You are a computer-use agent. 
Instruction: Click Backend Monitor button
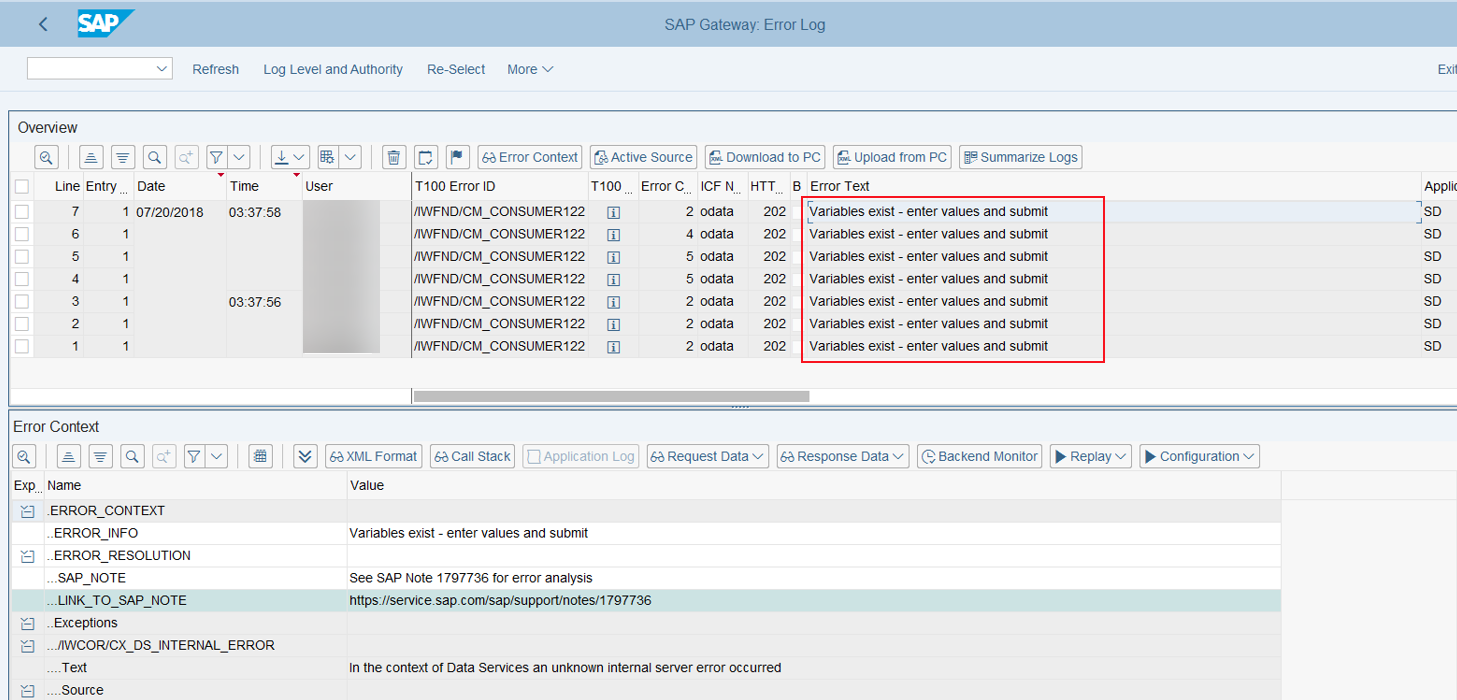pyautogui.click(x=979, y=456)
